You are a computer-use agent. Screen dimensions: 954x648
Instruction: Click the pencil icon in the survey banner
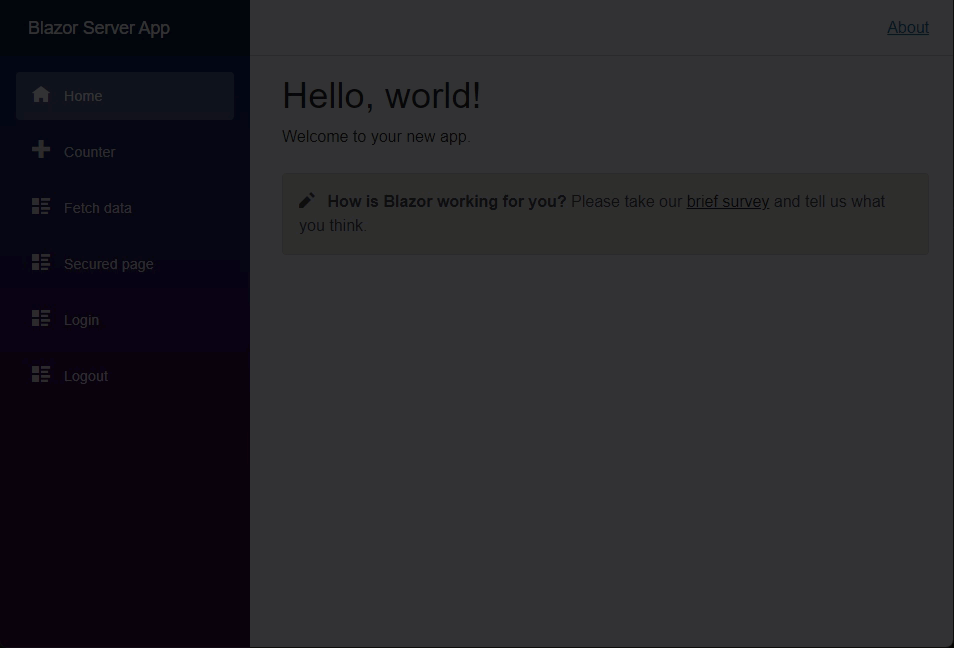pos(307,200)
